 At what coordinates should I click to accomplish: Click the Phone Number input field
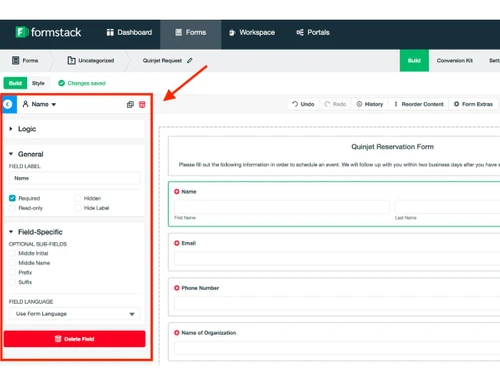pos(337,303)
